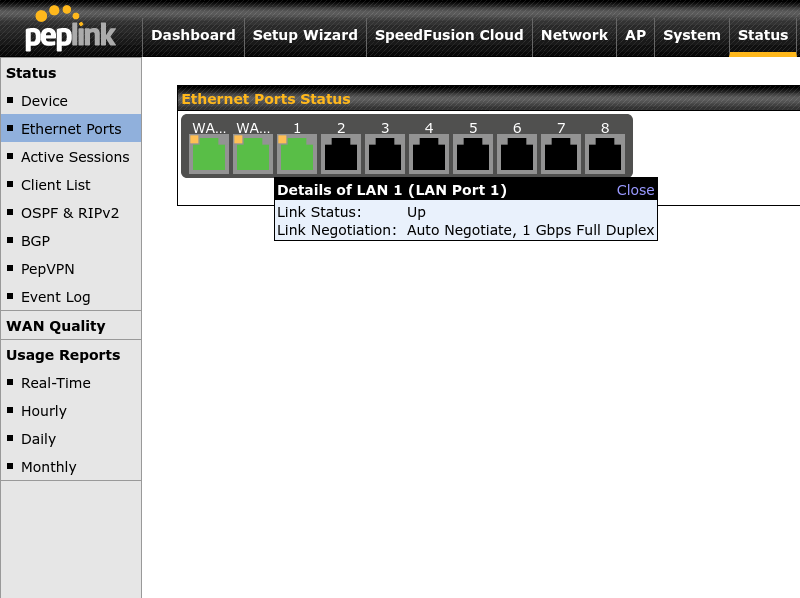Select the WAN 2 port icon

[x=252, y=152]
